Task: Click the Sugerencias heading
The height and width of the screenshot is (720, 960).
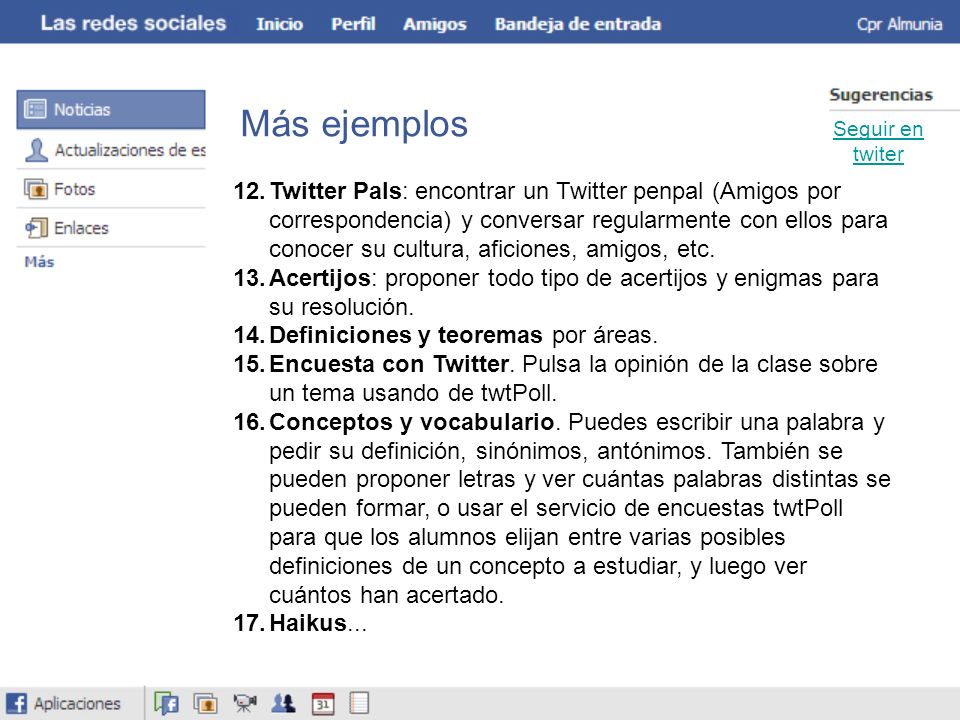Action: tap(881, 95)
